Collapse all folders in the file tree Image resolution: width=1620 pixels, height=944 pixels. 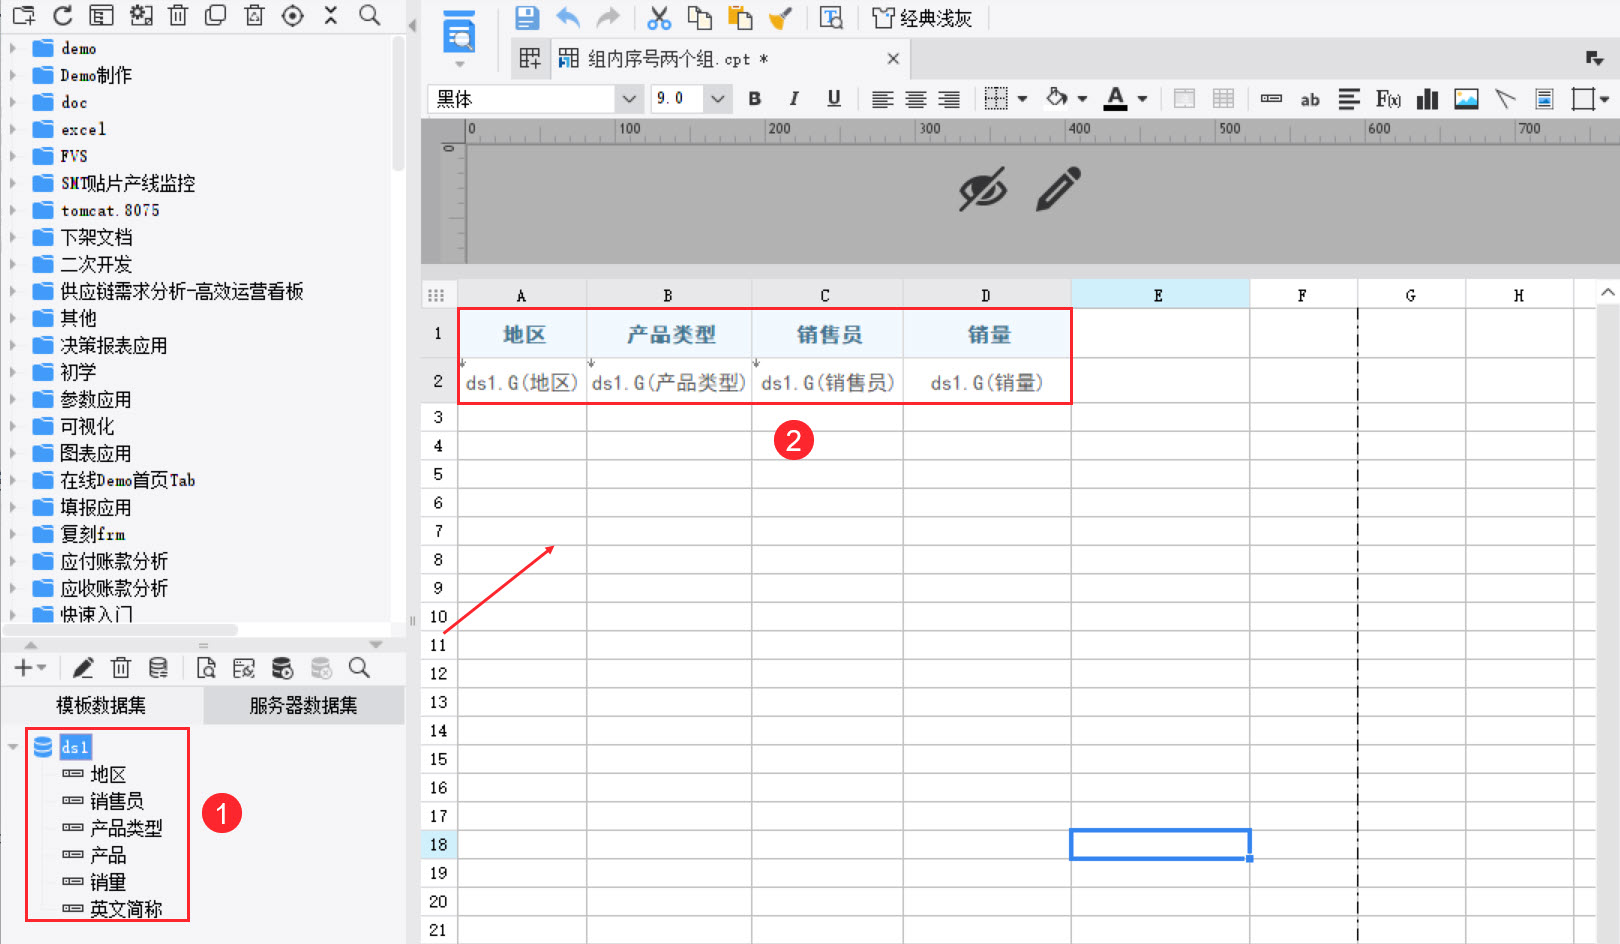(331, 15)
